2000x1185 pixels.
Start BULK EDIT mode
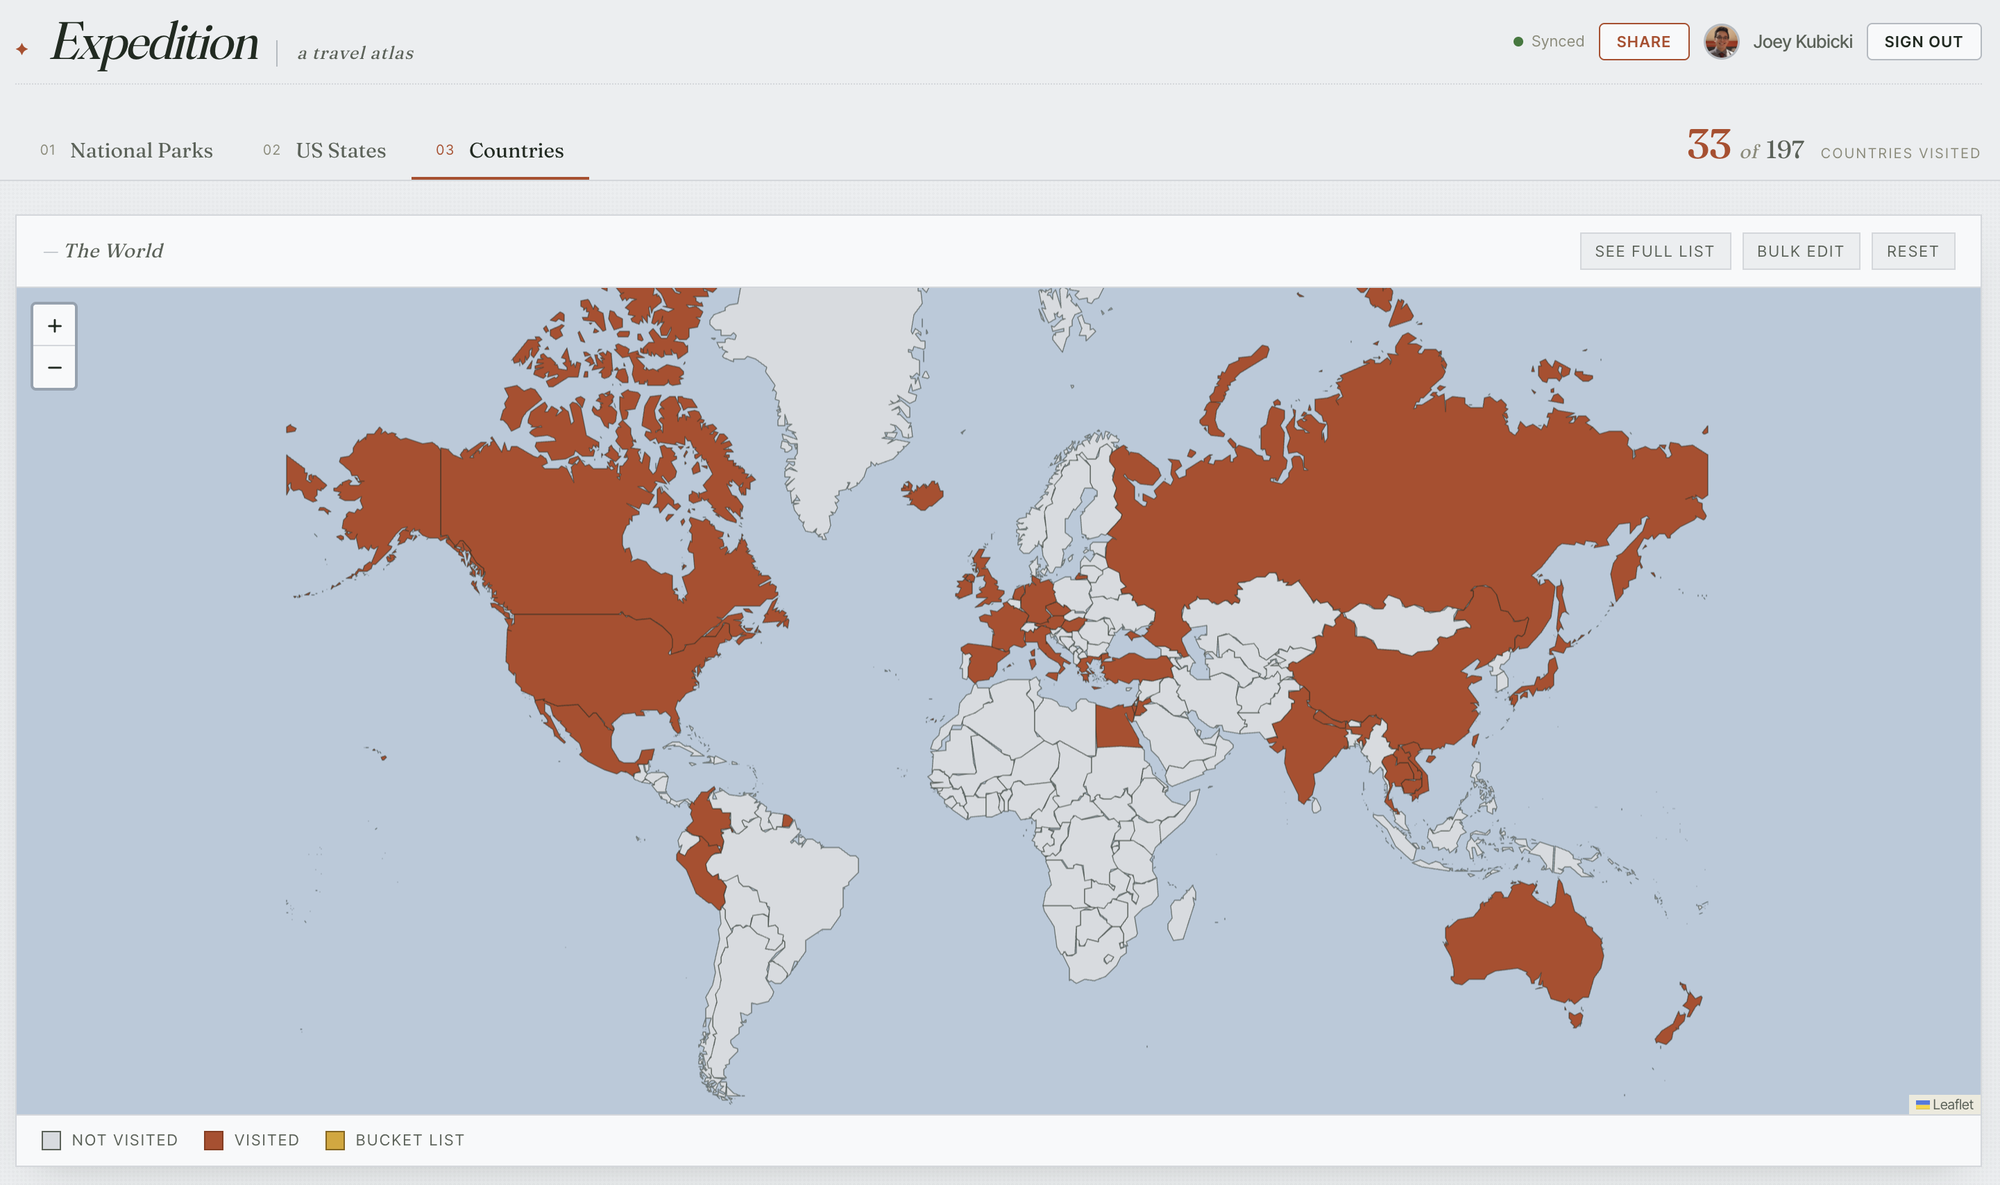1801,251
